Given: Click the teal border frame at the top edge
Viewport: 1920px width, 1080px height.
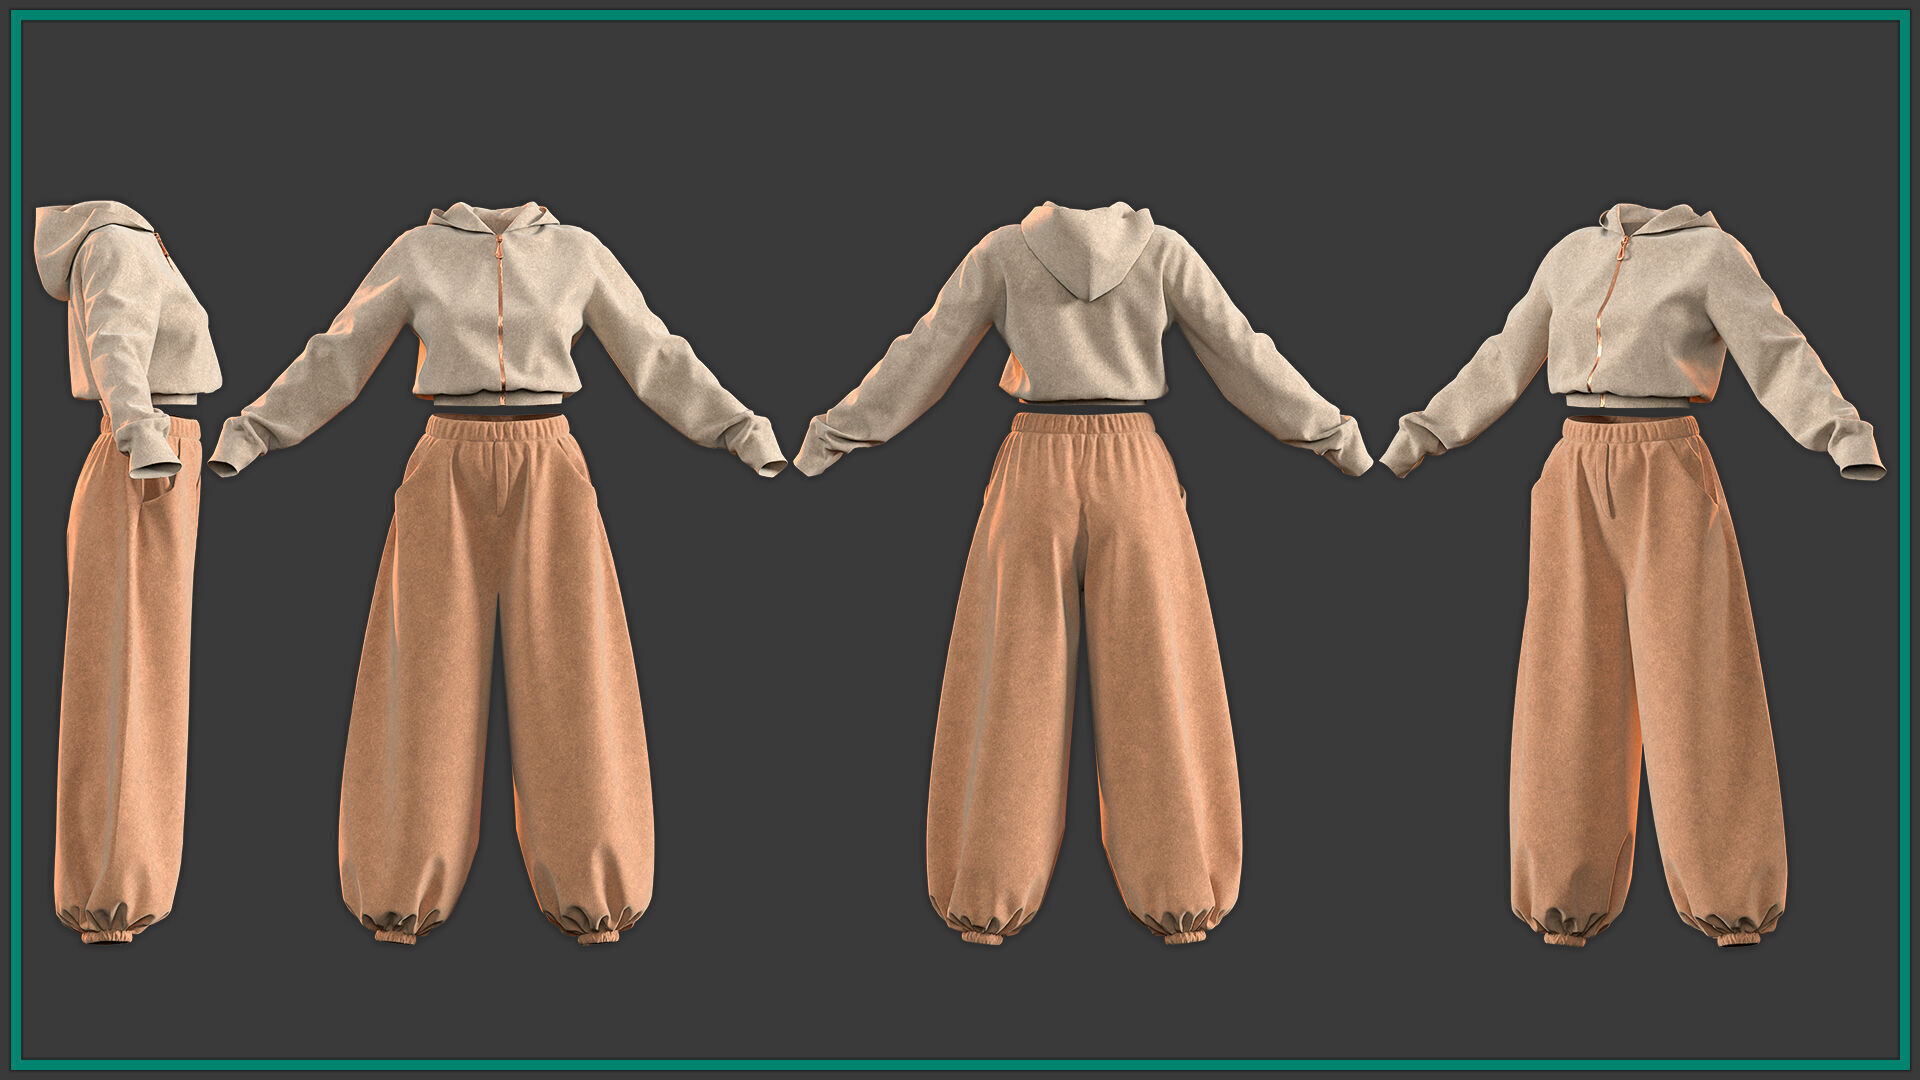Looking at the screenshot, I should pos(960,15).
